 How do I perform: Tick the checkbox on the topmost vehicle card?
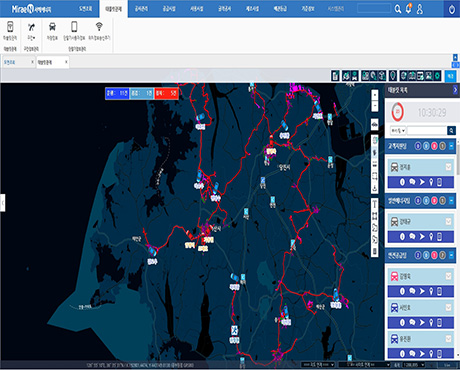448,167
